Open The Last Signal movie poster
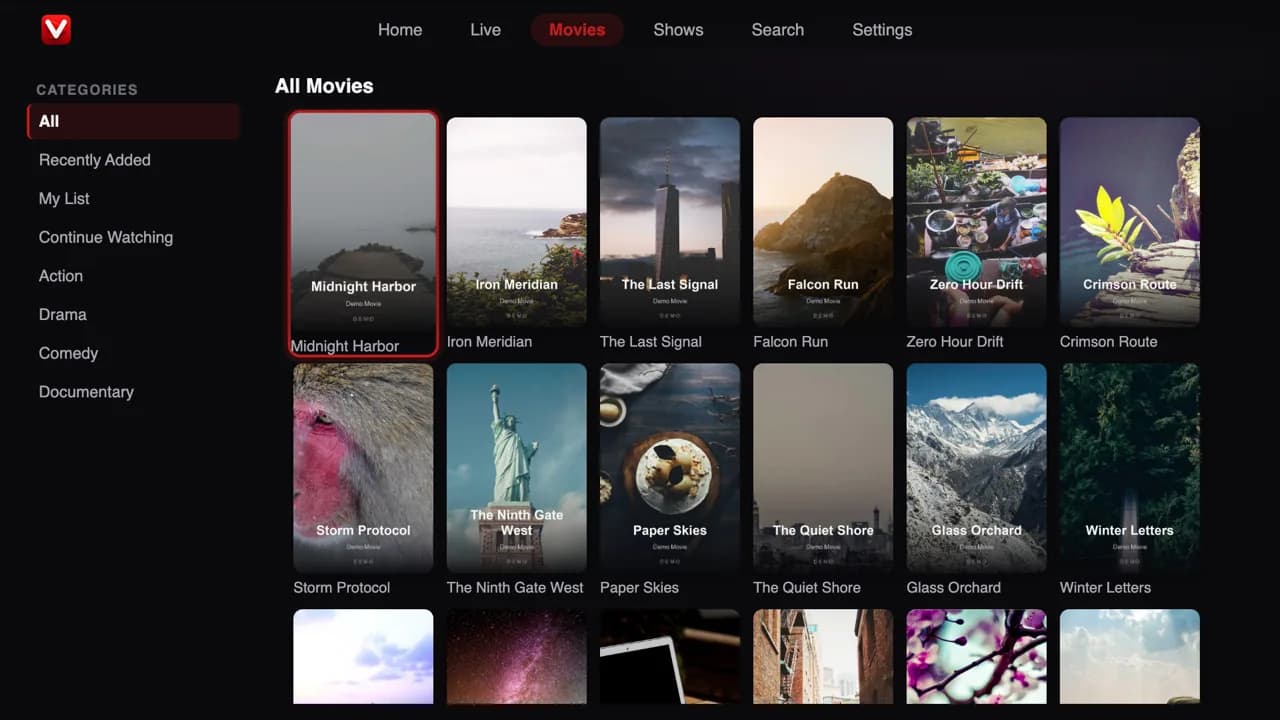 point(670,222)
